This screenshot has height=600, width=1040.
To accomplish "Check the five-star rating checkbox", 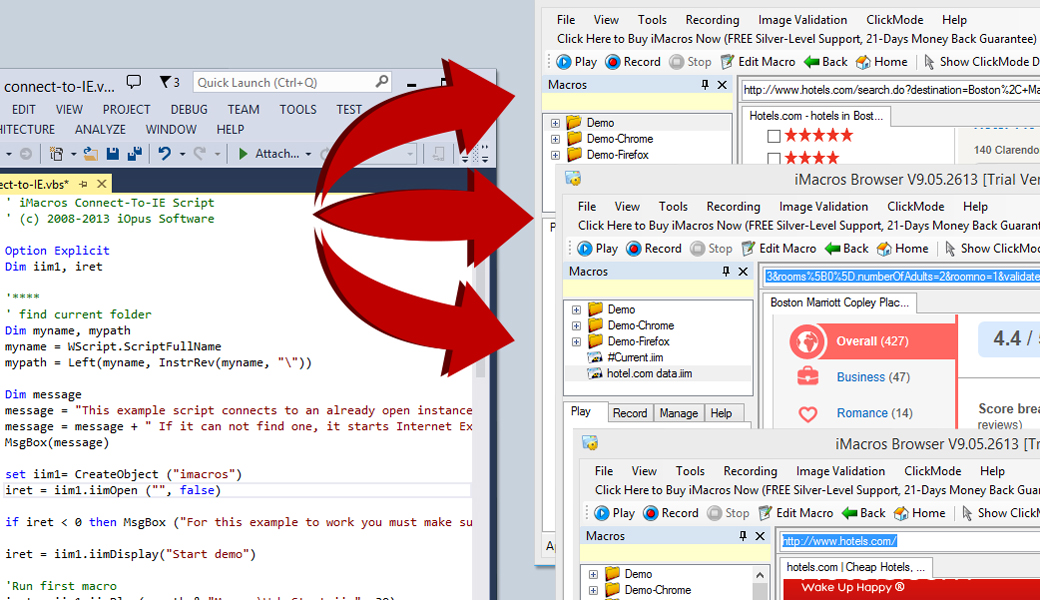I will click(773, 136).
